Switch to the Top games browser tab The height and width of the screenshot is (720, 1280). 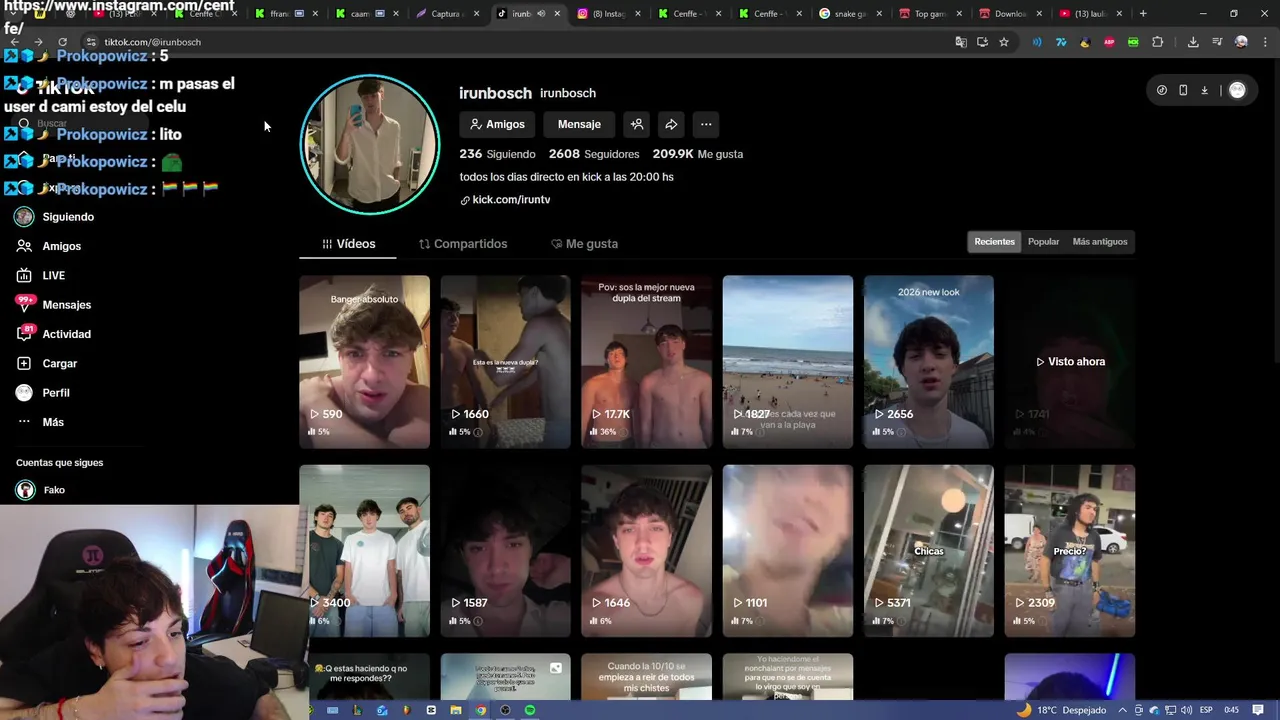tap(931, 14)
